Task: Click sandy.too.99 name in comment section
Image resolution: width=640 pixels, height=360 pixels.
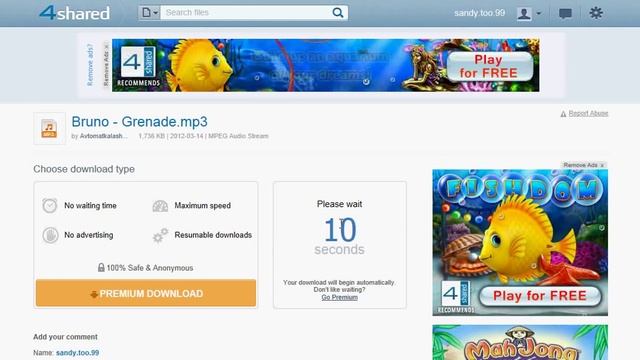Action: [78, 353]
